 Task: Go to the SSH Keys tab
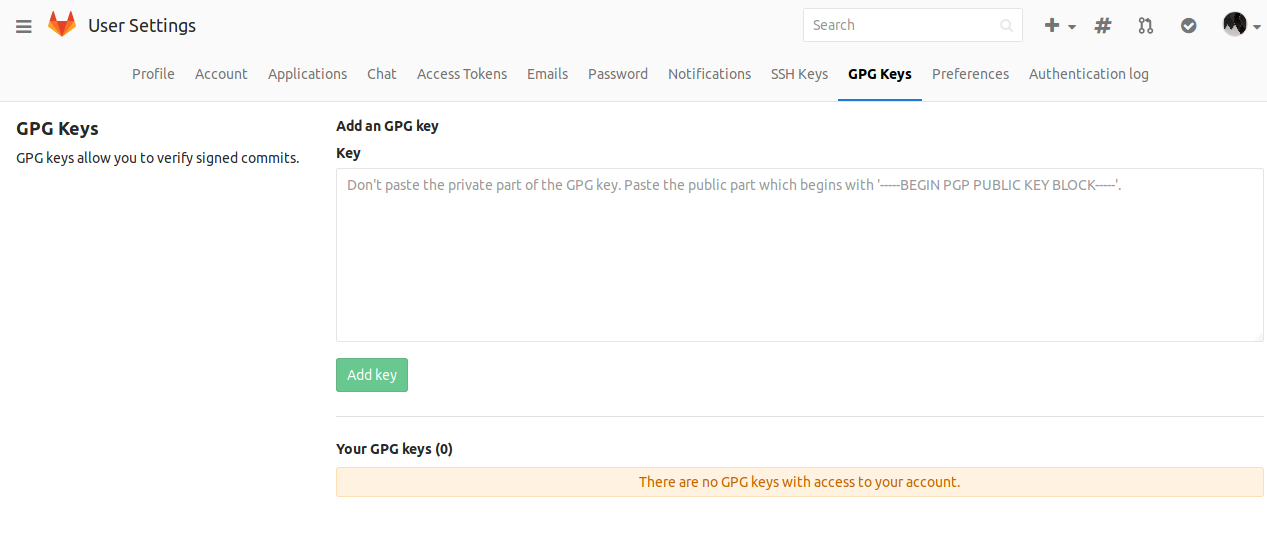coord(799,74)
